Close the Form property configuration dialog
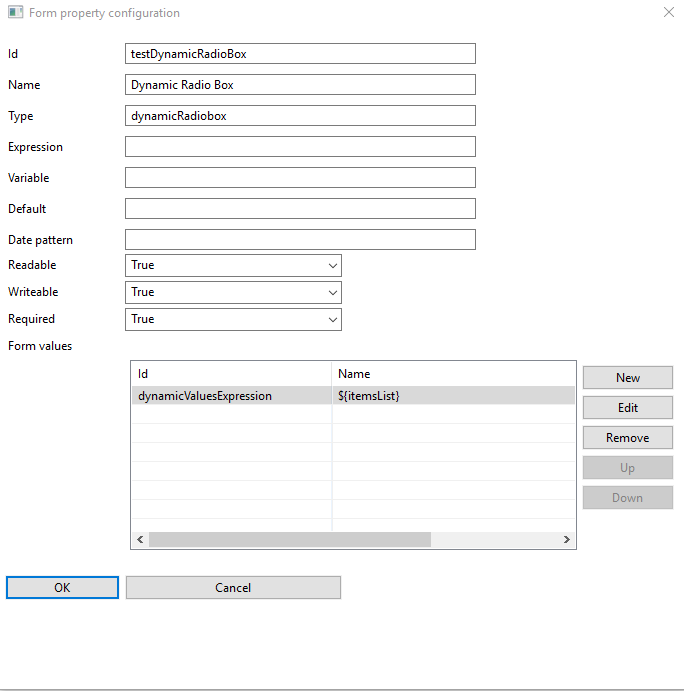Viewport: 684px width, 691px height. [x=669, y=12]
